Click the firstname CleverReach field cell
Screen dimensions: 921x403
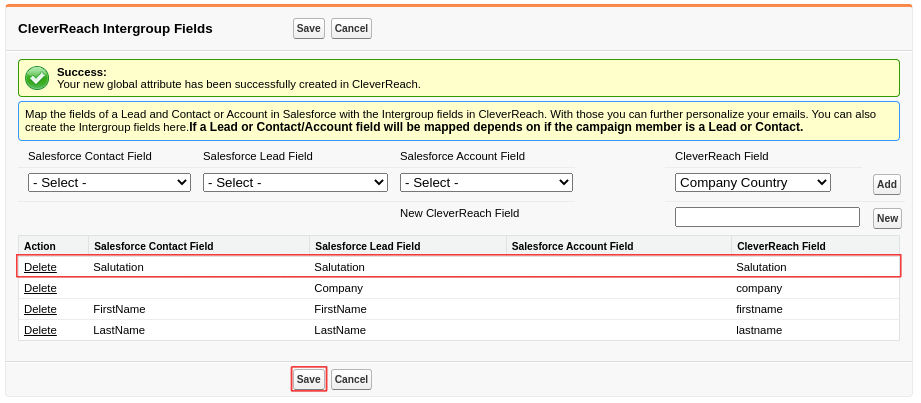click(x=759, y=309)
